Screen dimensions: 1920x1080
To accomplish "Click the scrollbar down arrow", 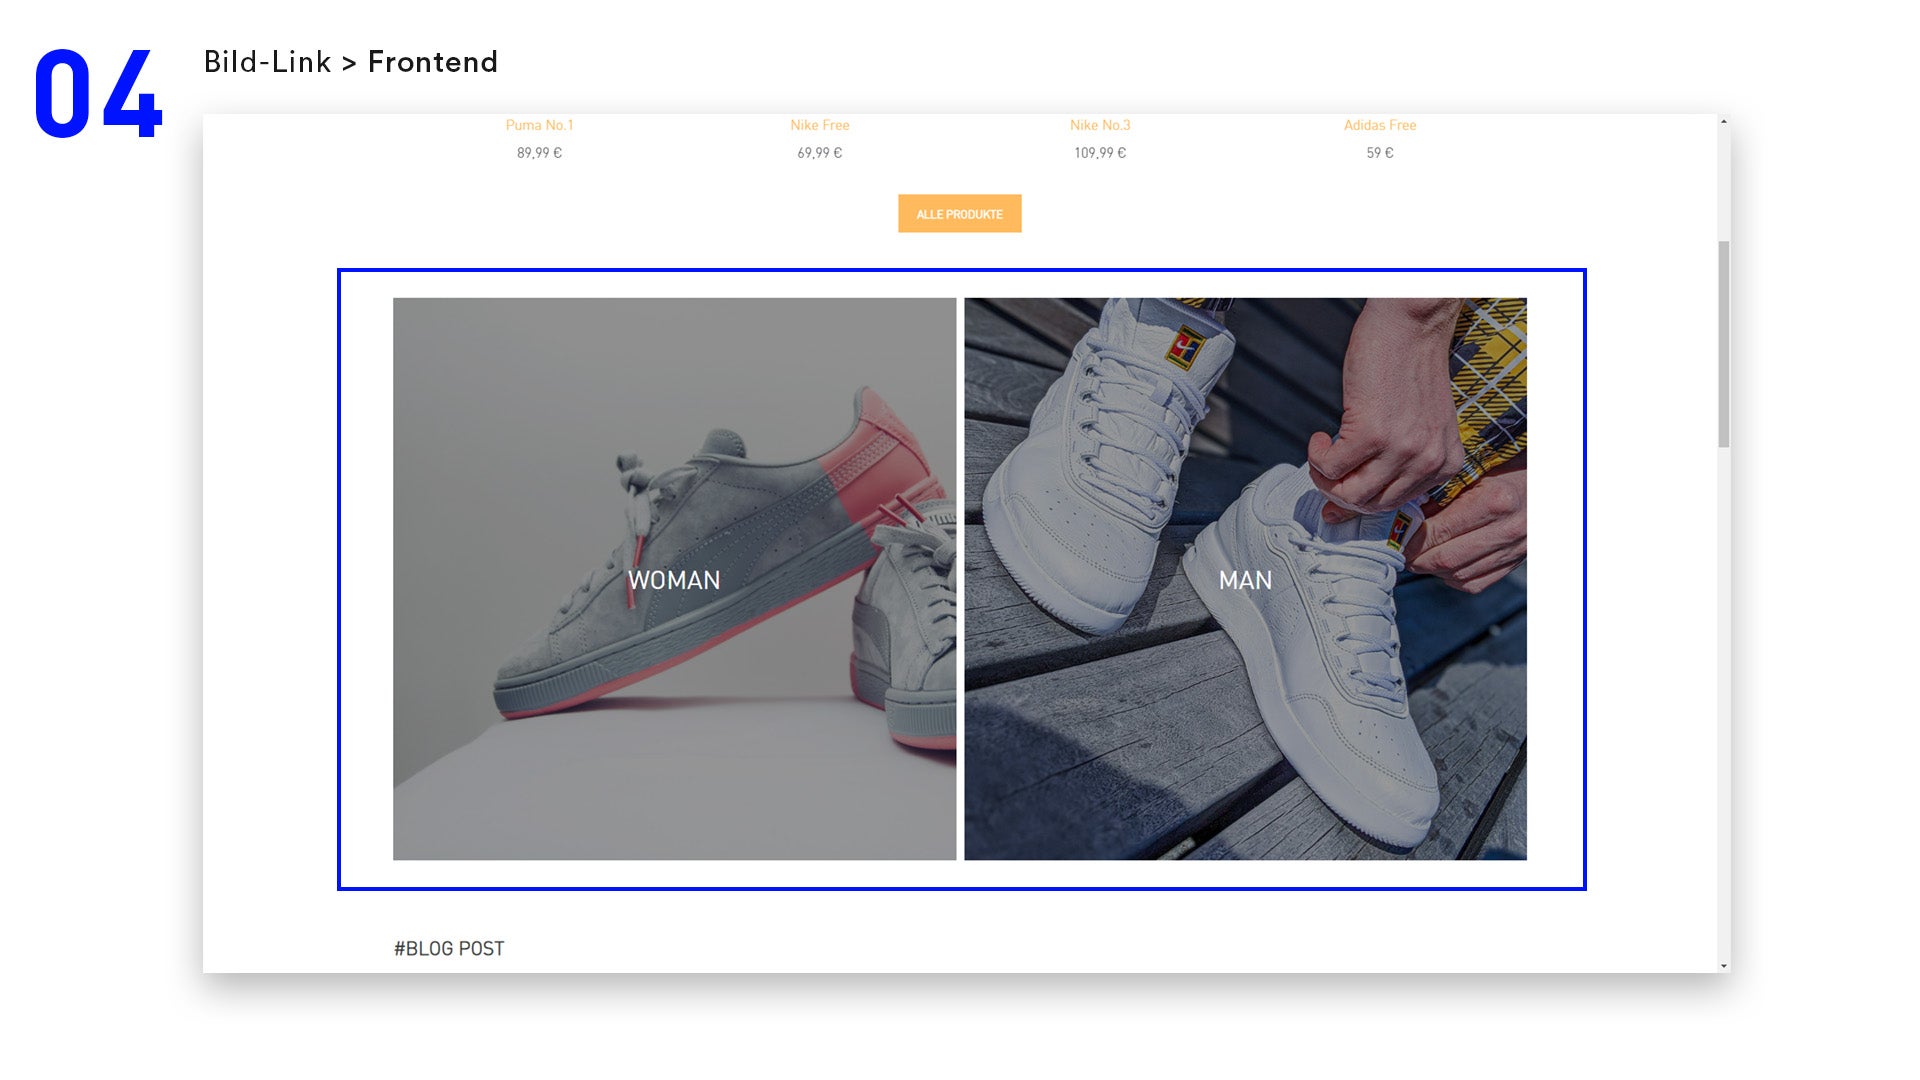I will click(x=1724, y=966).
